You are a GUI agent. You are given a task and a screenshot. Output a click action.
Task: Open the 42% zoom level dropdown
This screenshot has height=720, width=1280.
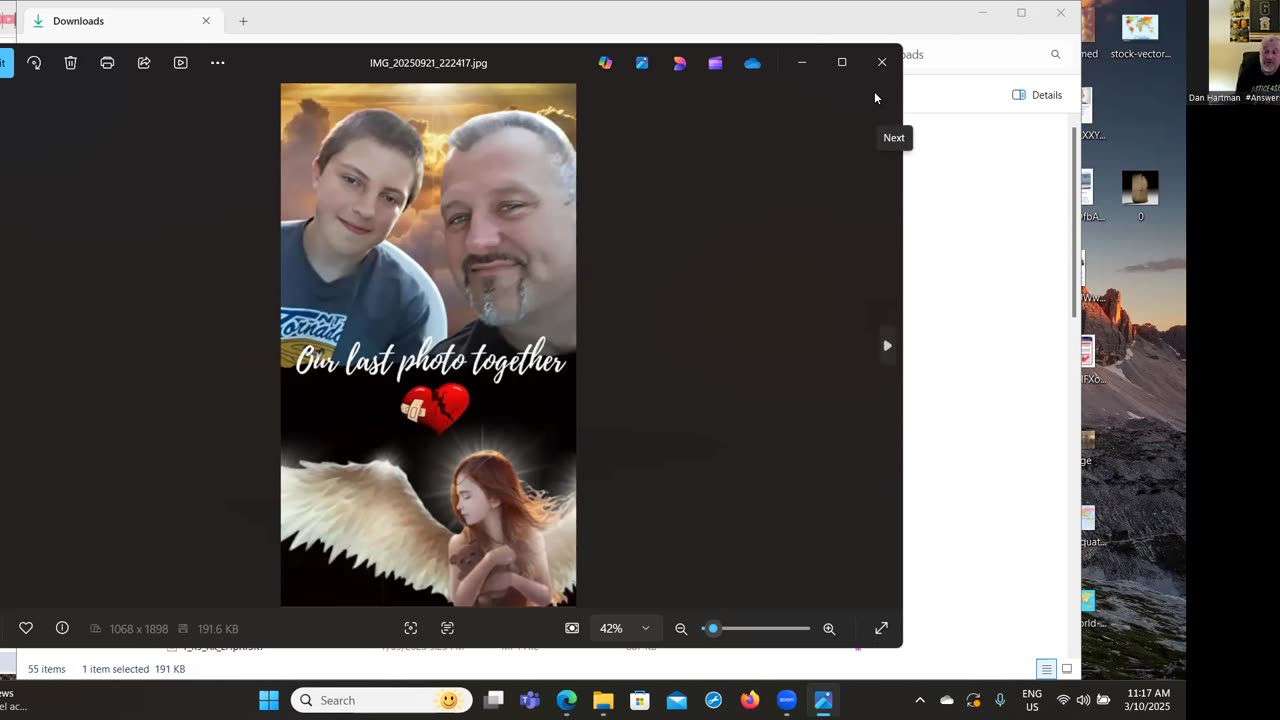tap(625, 628)
